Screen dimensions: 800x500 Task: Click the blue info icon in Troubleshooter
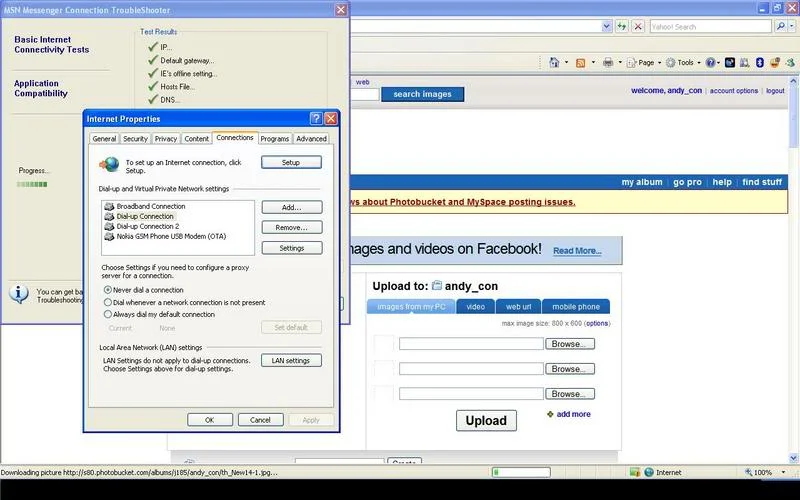point(19,294)
